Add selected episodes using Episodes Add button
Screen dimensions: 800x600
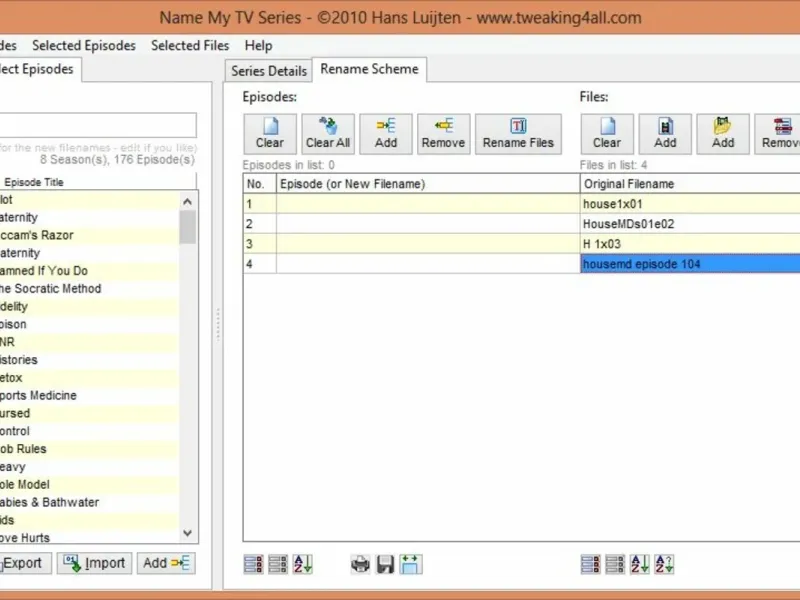386,134
